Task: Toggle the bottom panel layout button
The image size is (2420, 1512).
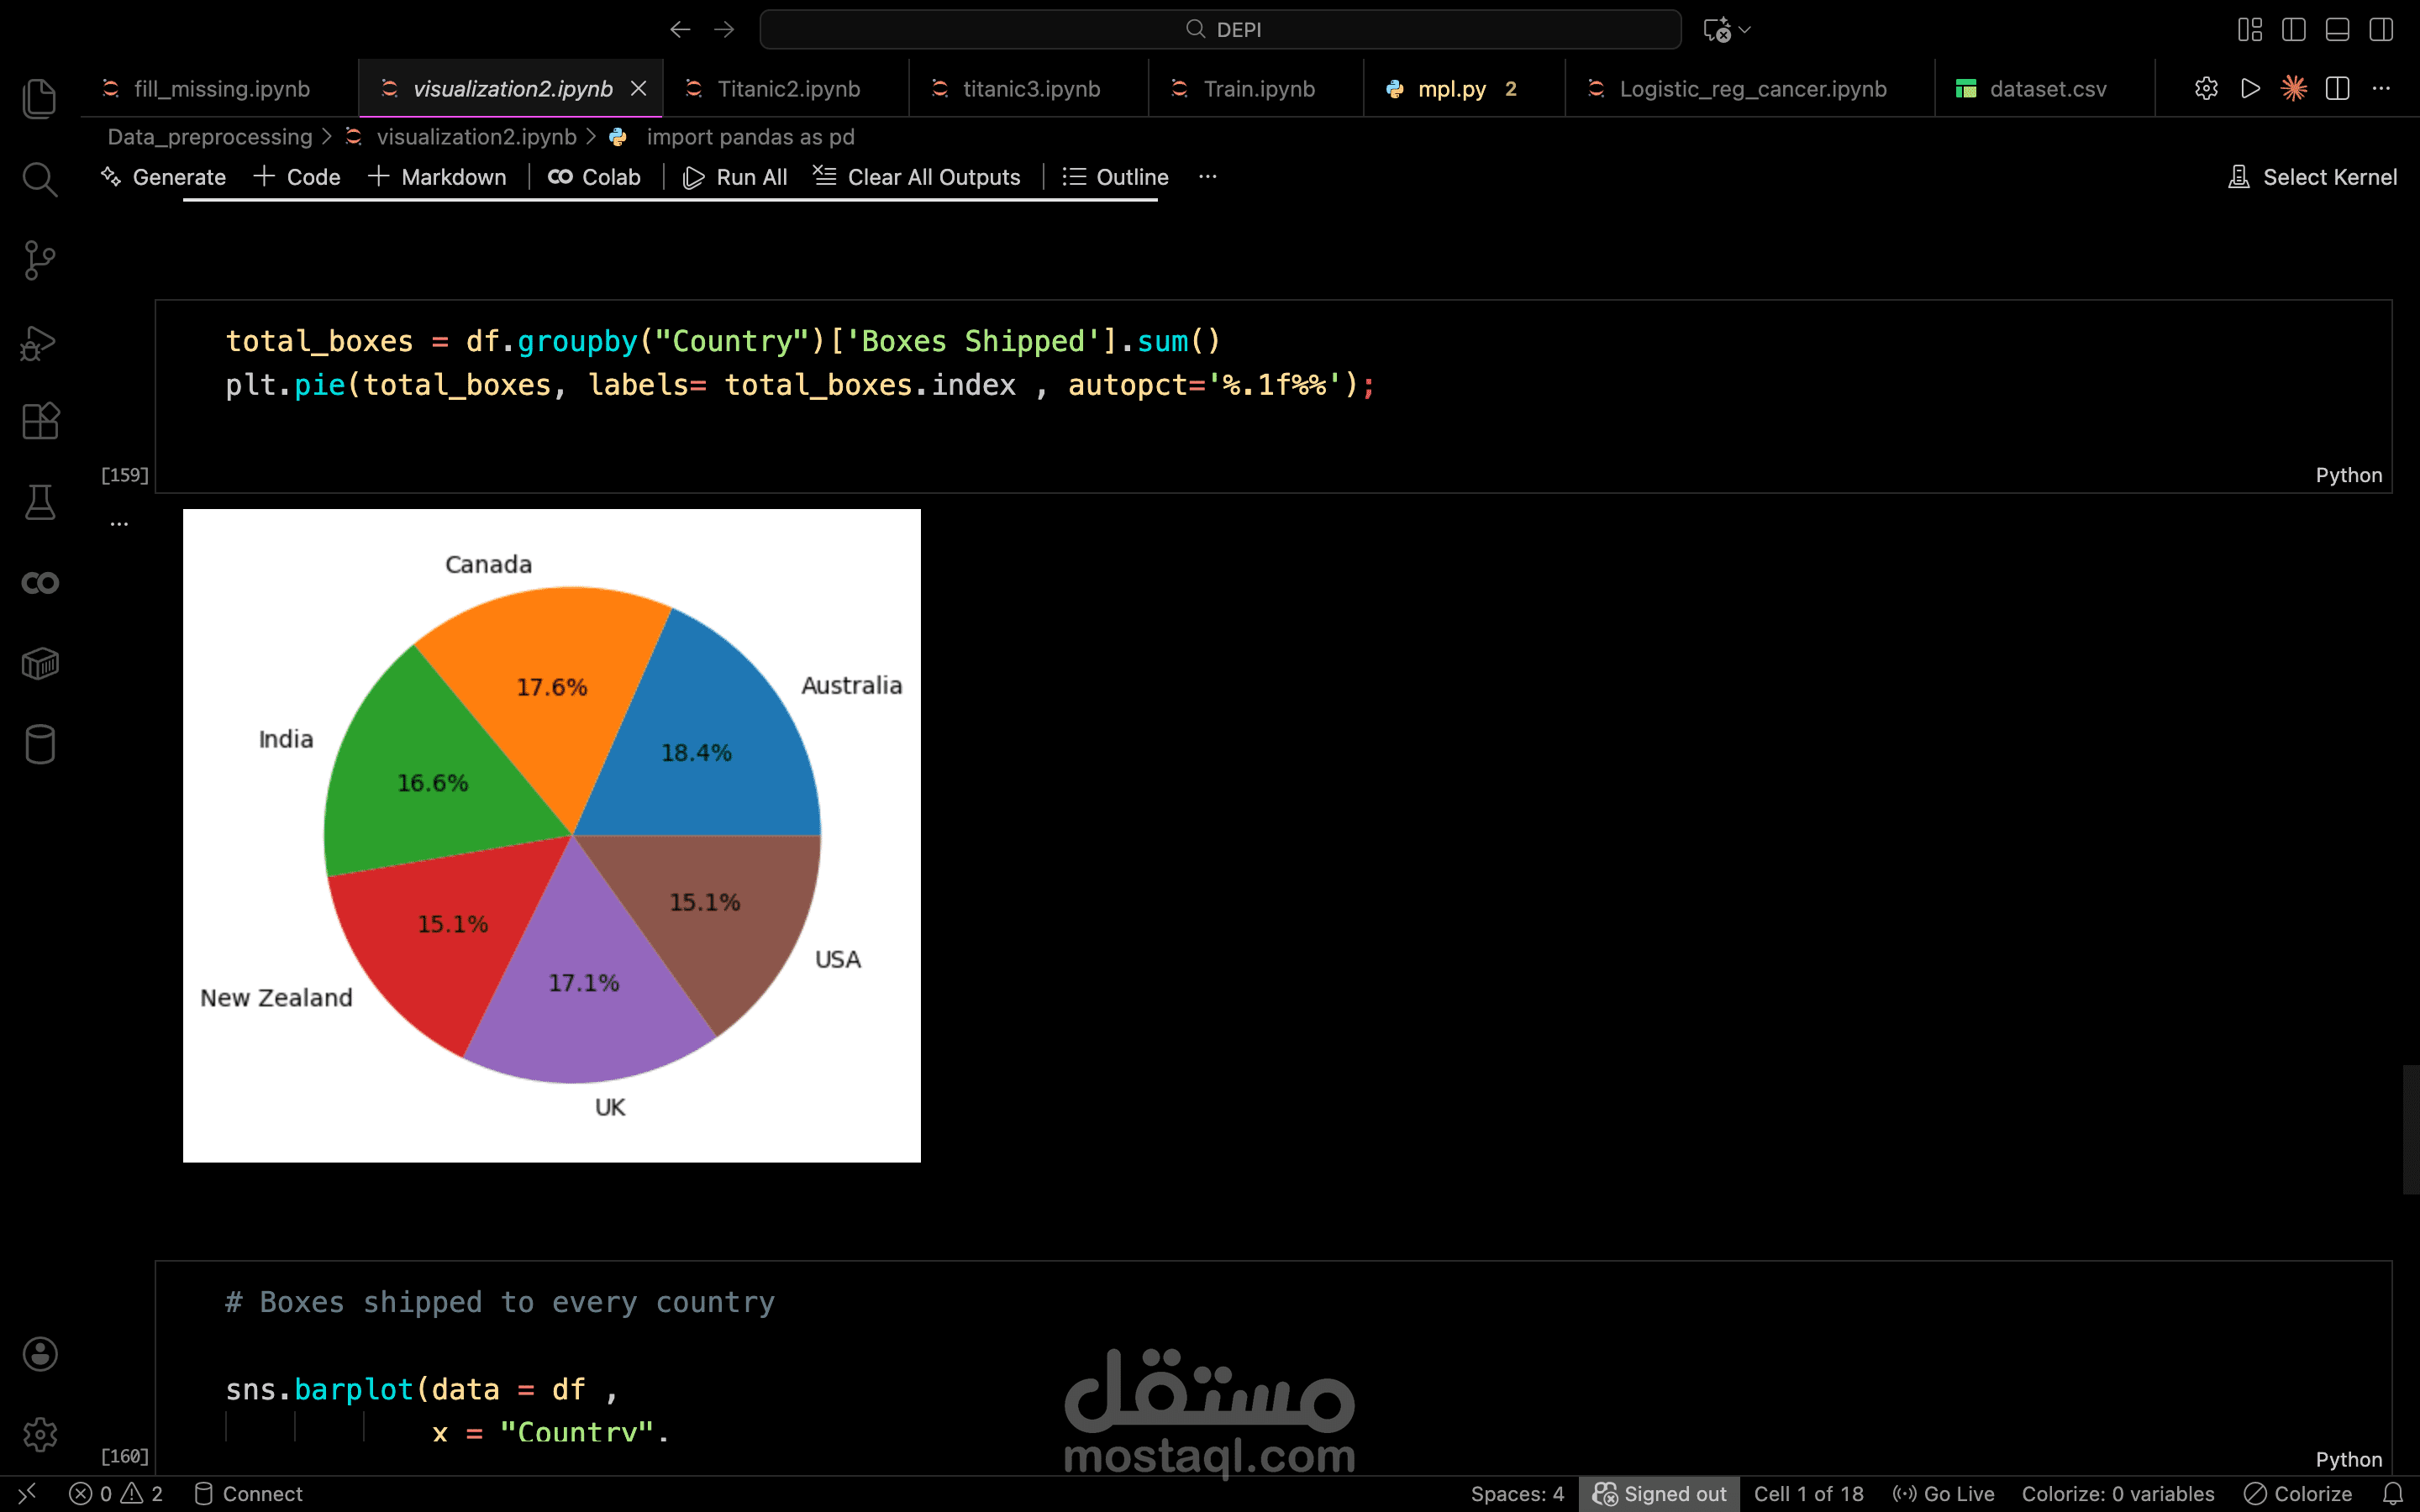Action: click(2337, 30)
